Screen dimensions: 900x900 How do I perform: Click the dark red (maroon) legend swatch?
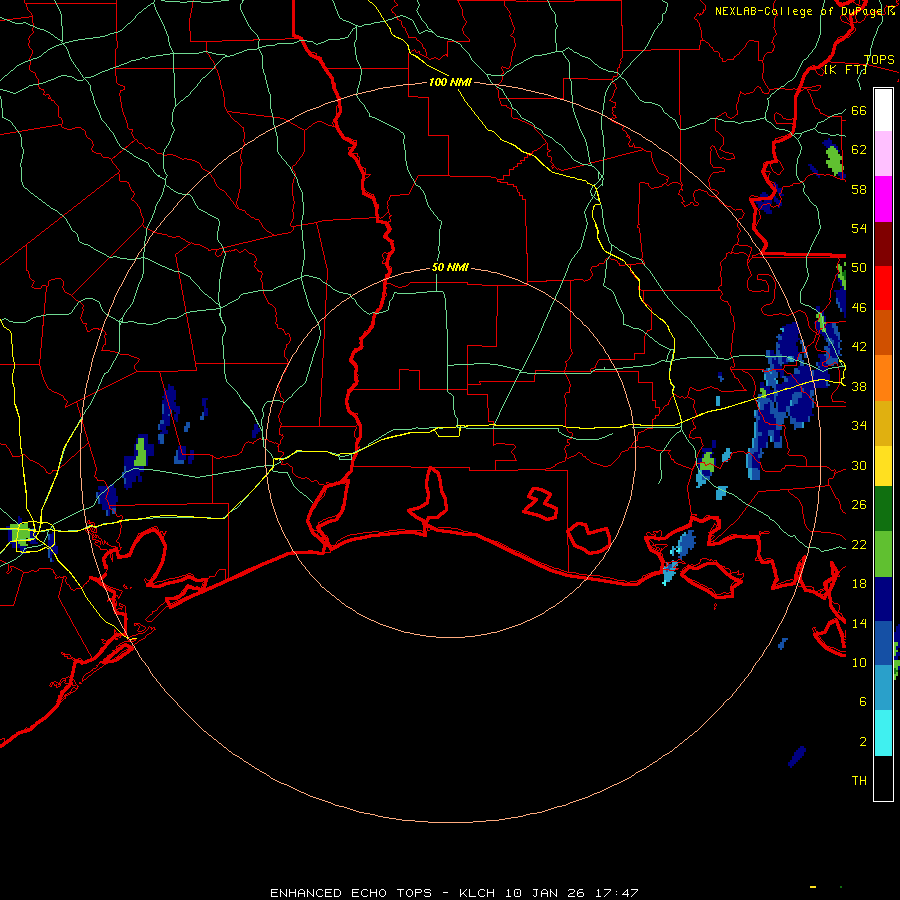pos(883,245)
